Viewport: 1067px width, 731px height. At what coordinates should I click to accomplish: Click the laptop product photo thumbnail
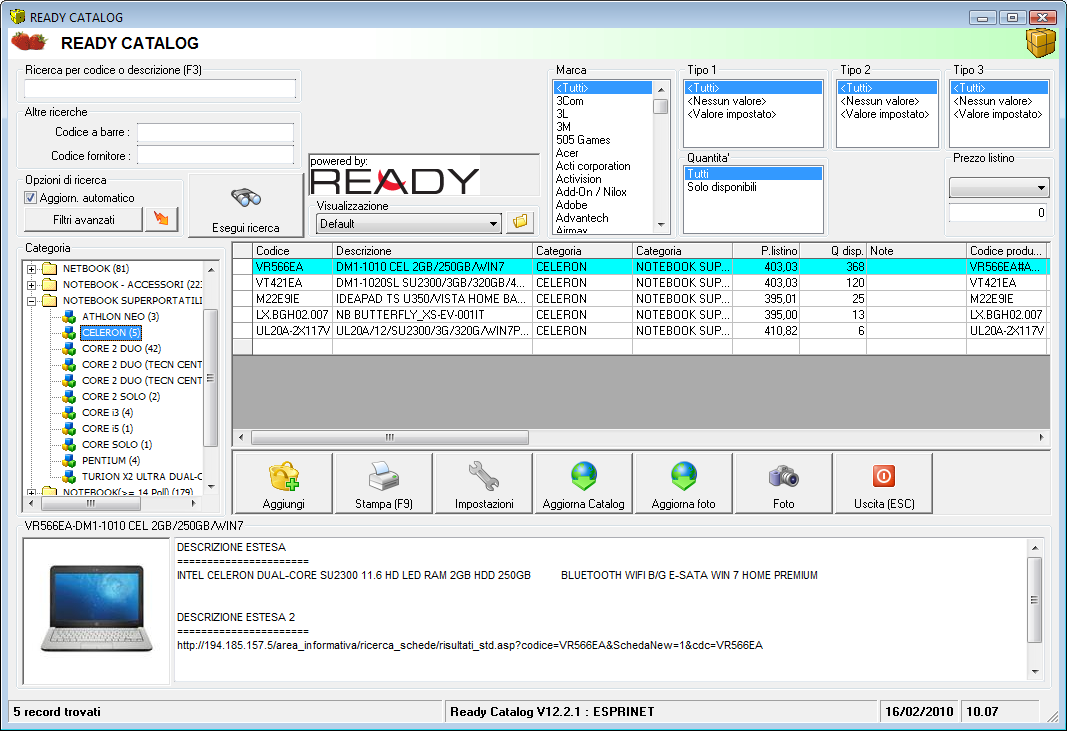97,610
